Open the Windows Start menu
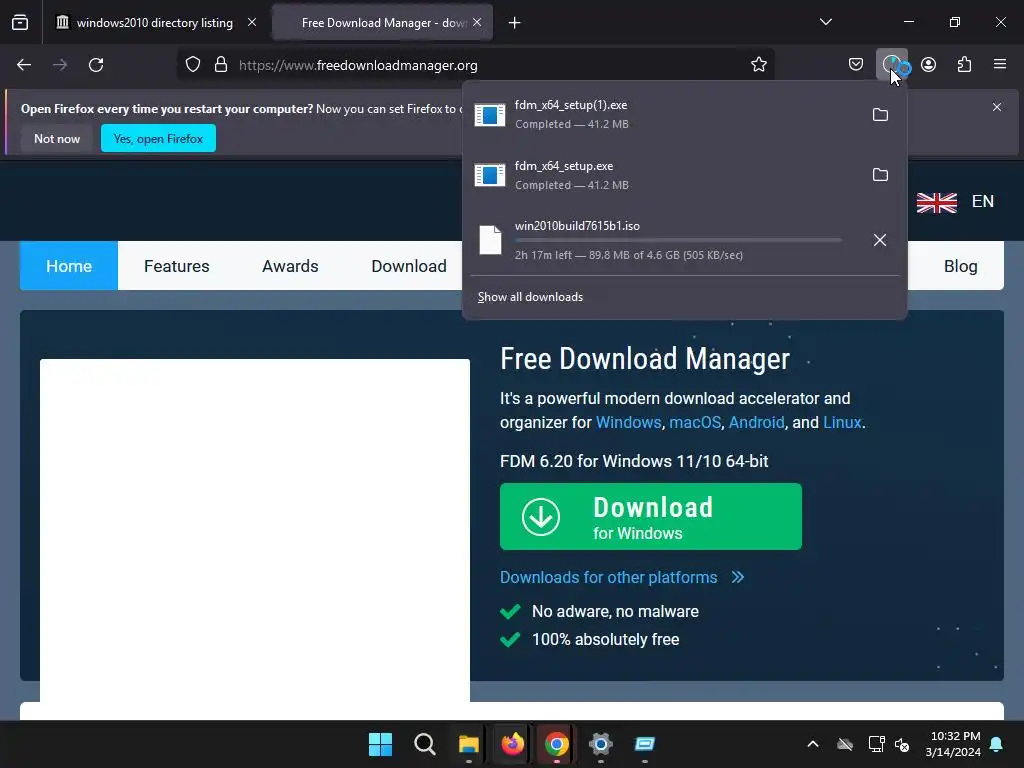This screenshot has height=768, width=1024. (380, 744)
